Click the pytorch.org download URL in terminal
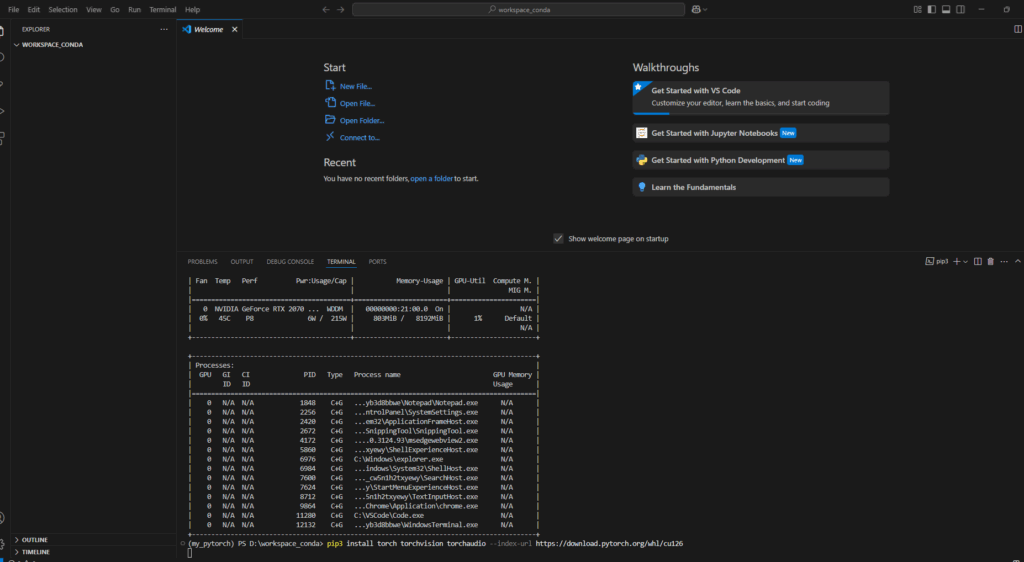 coord(609,544)
